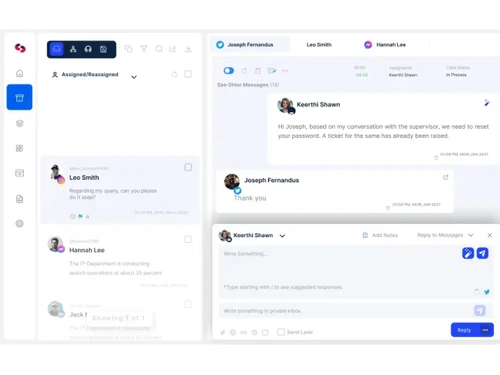Click the link icon in reply footer
The width and height of the screenshot is (500, 375).
(244, 332)
